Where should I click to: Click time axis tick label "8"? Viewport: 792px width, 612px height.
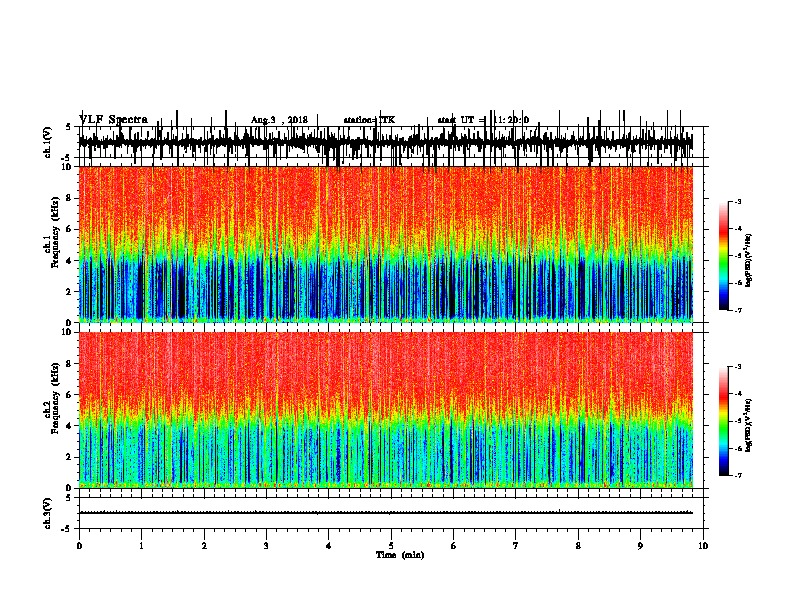coord(578,546)
